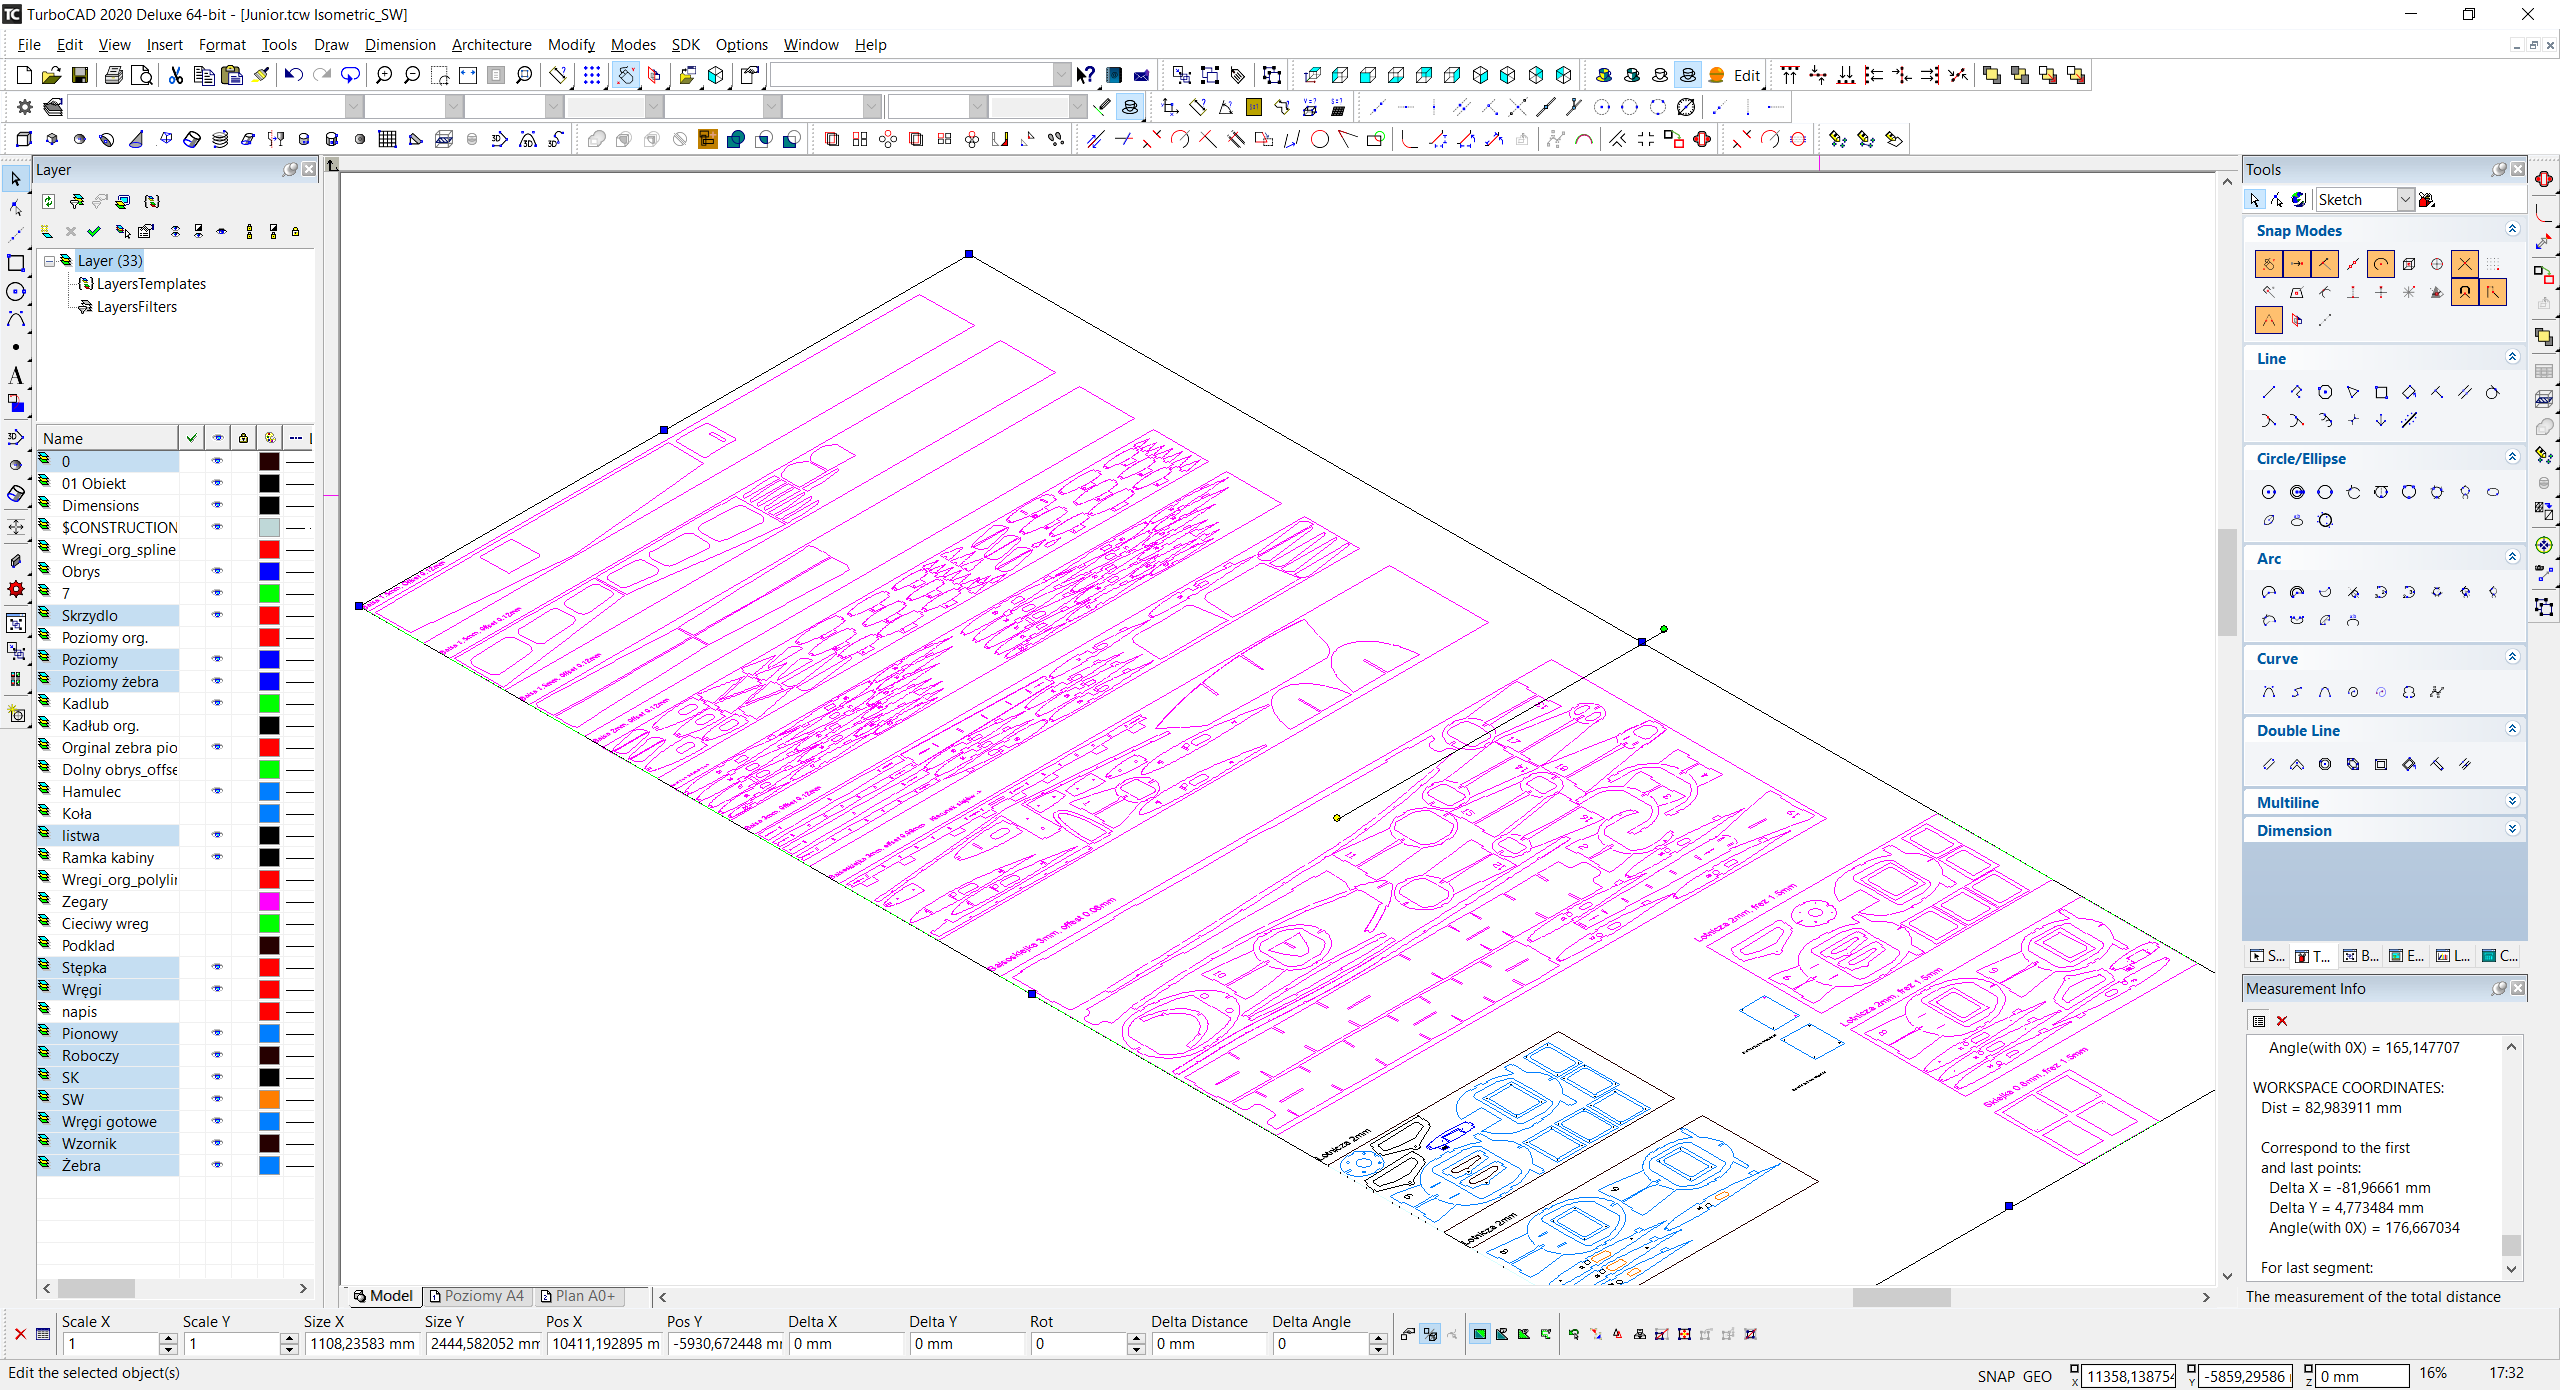
Task: Click the Paste clipboard icon
Action: click(x=231, y=75)
